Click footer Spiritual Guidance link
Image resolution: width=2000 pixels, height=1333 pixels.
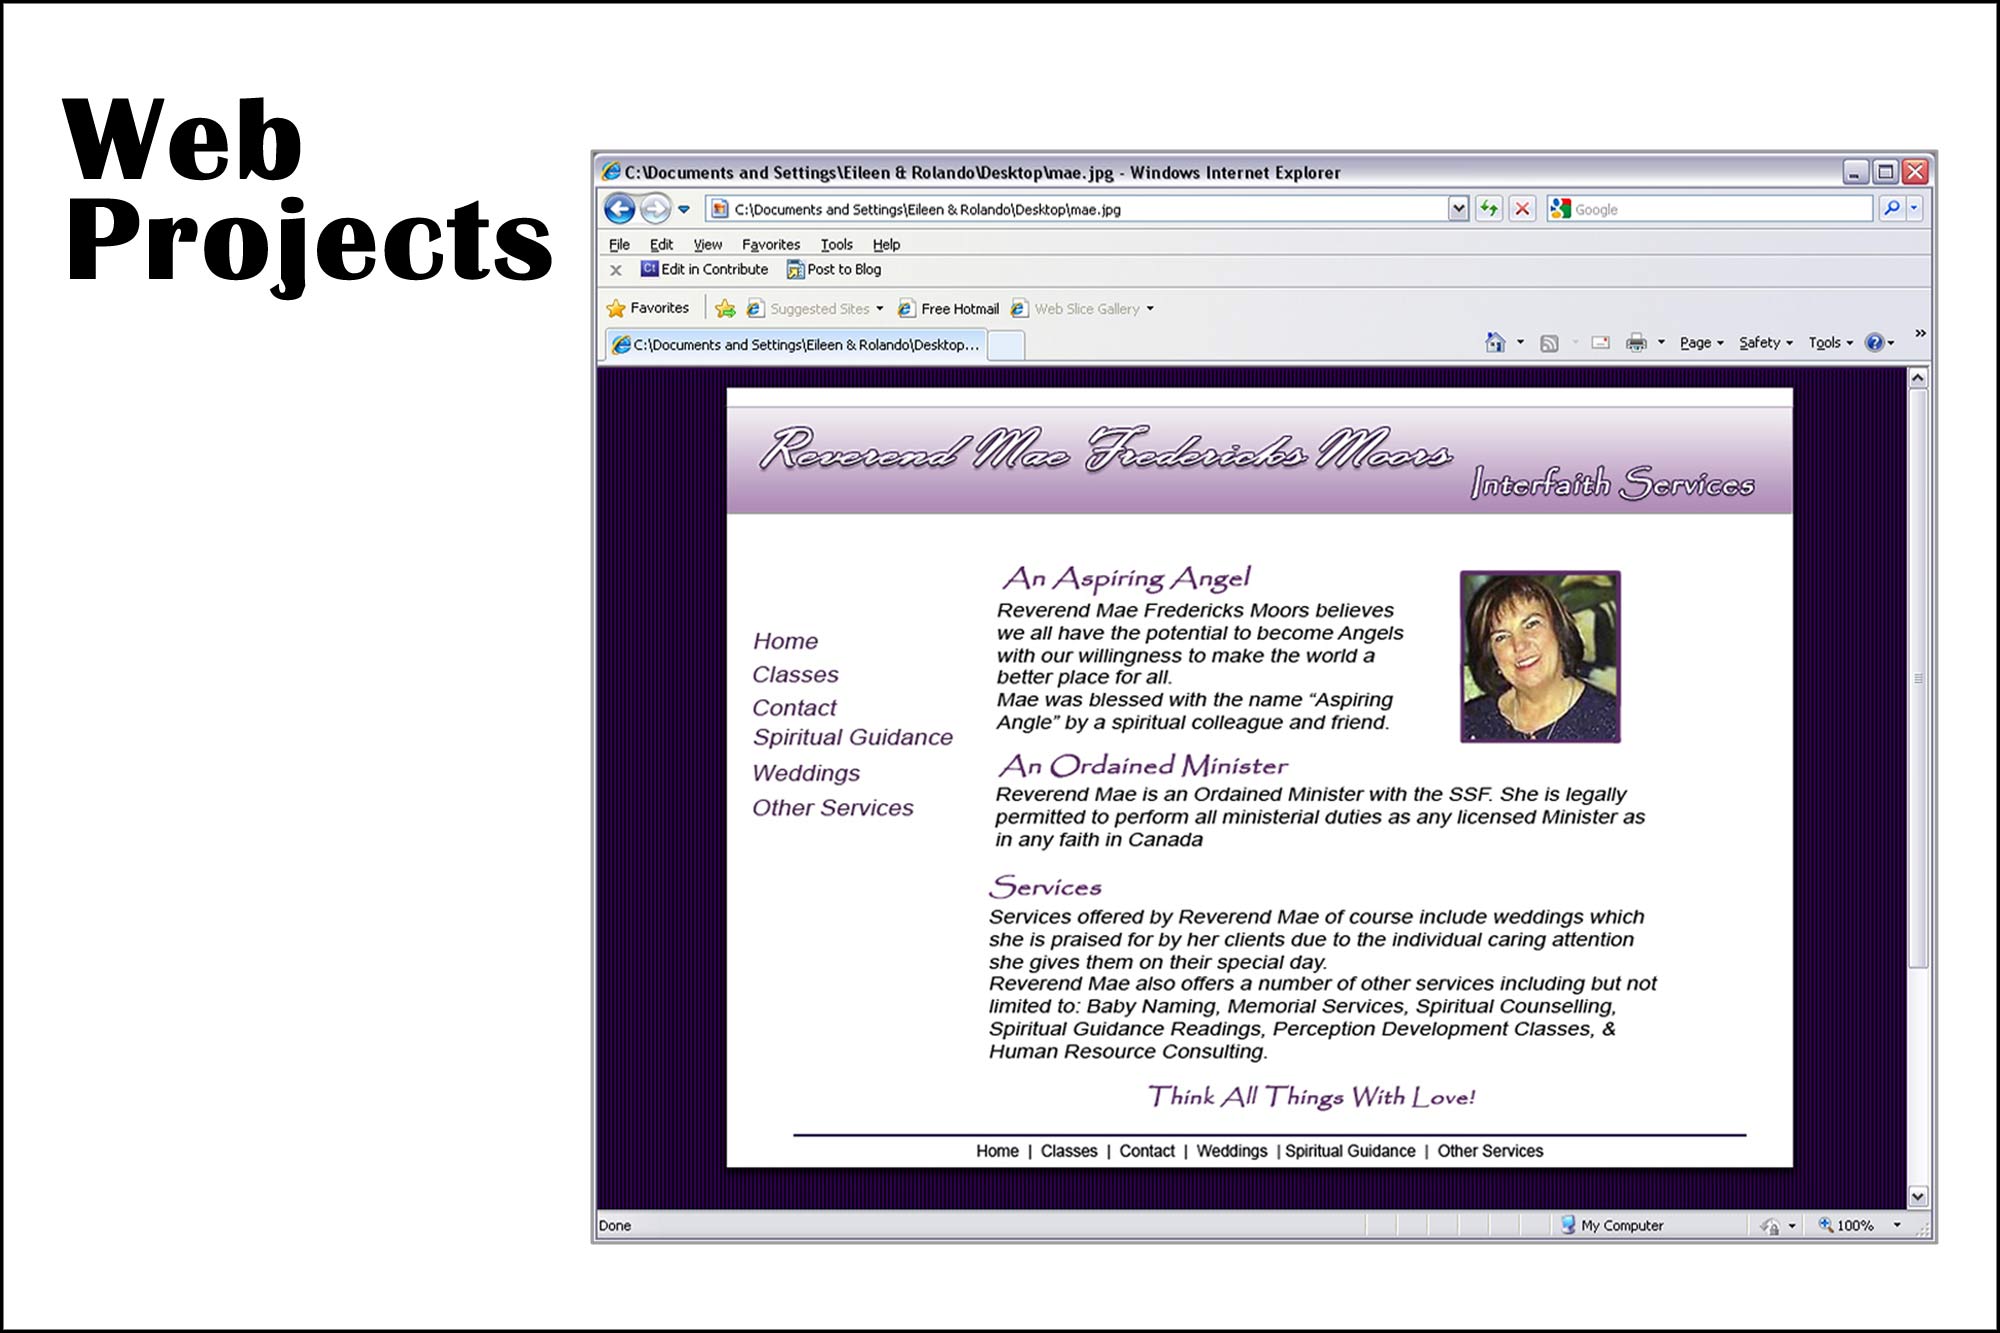pyautogui.click(x=1350, y=1151)
